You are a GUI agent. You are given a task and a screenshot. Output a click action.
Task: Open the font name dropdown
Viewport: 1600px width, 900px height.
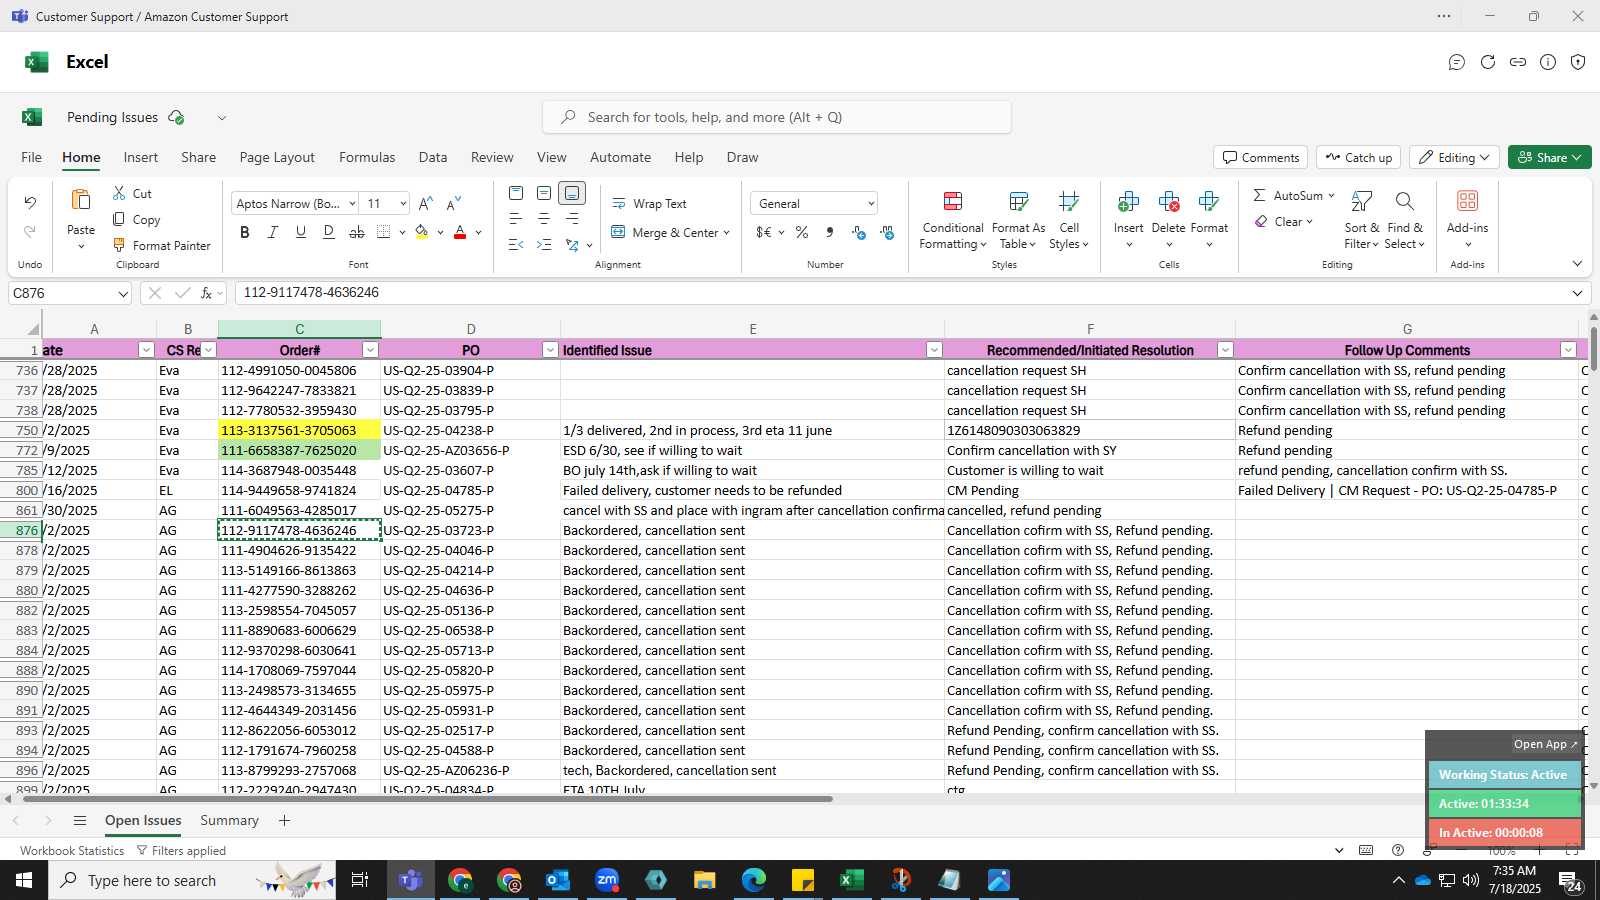(x=352, y=203)
